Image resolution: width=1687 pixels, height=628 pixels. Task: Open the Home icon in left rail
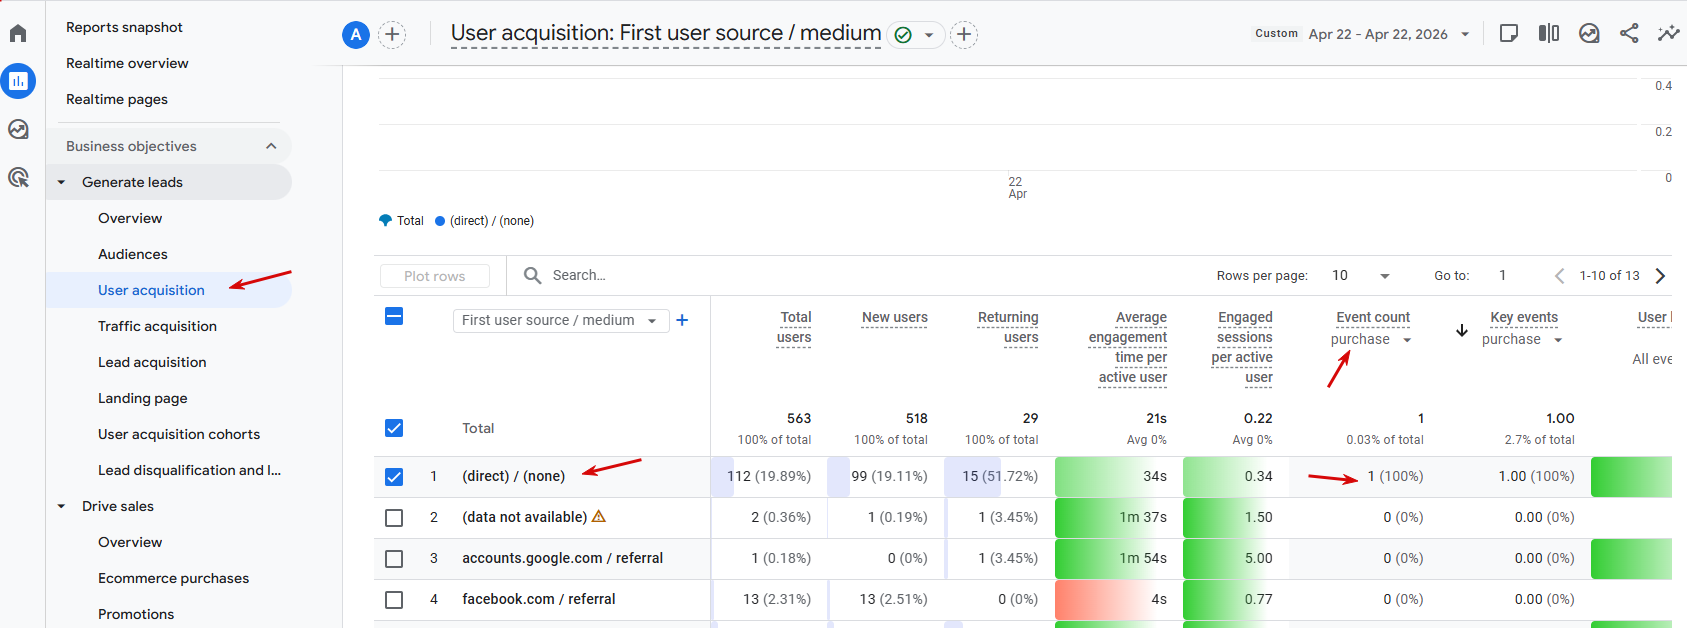[x=18, y=33]
